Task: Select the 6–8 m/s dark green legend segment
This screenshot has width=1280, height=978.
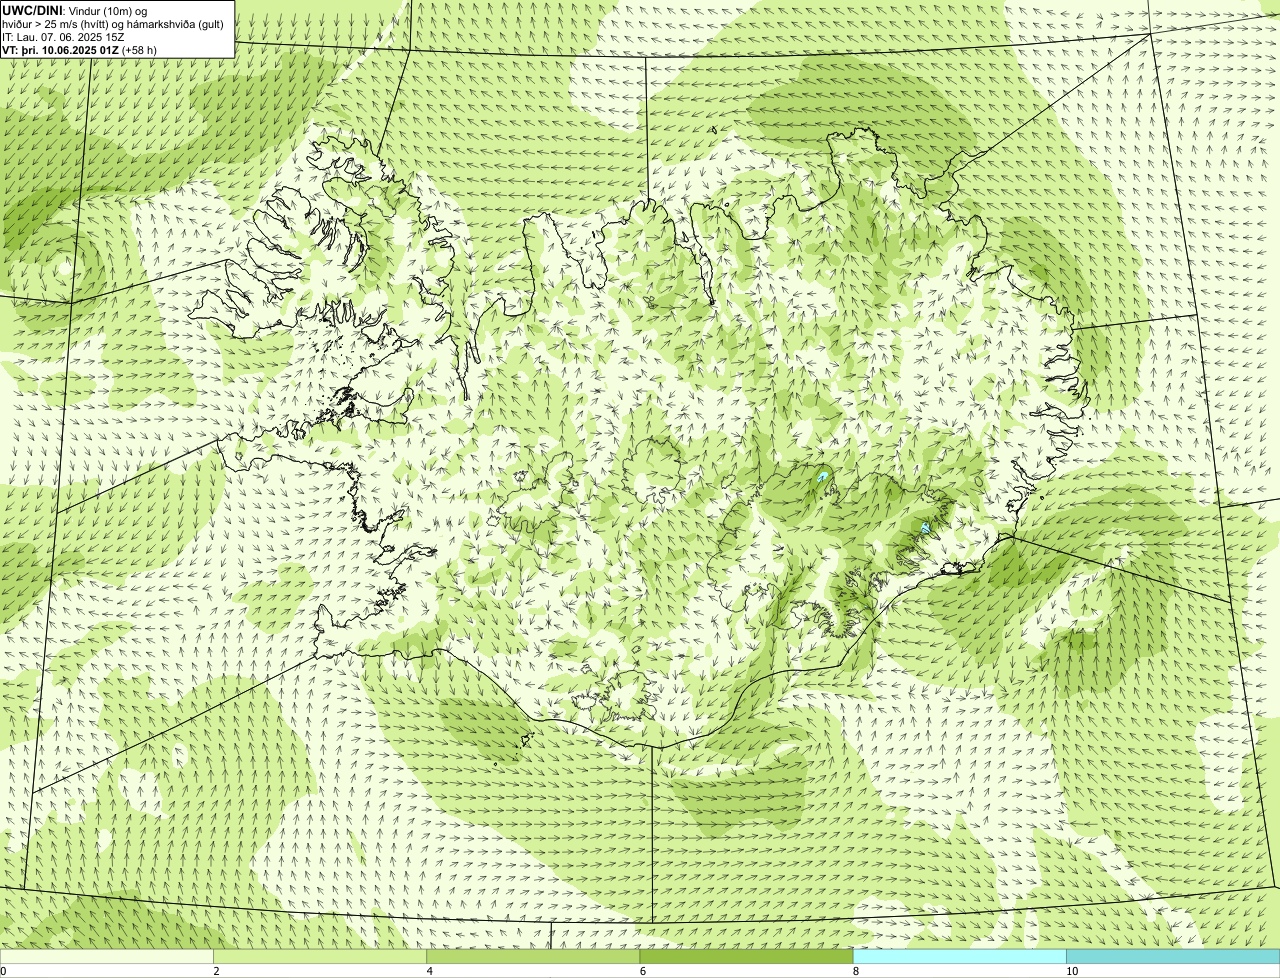Action: (x=746, y=957)
